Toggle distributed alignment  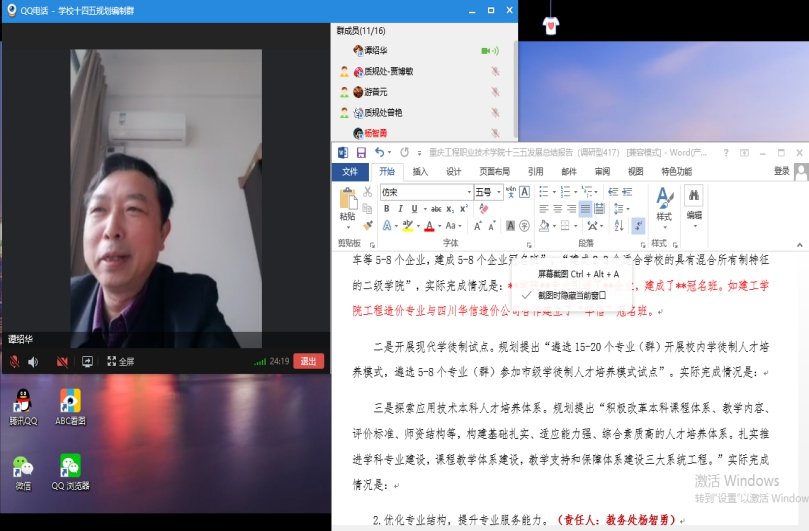pos(599,209)
